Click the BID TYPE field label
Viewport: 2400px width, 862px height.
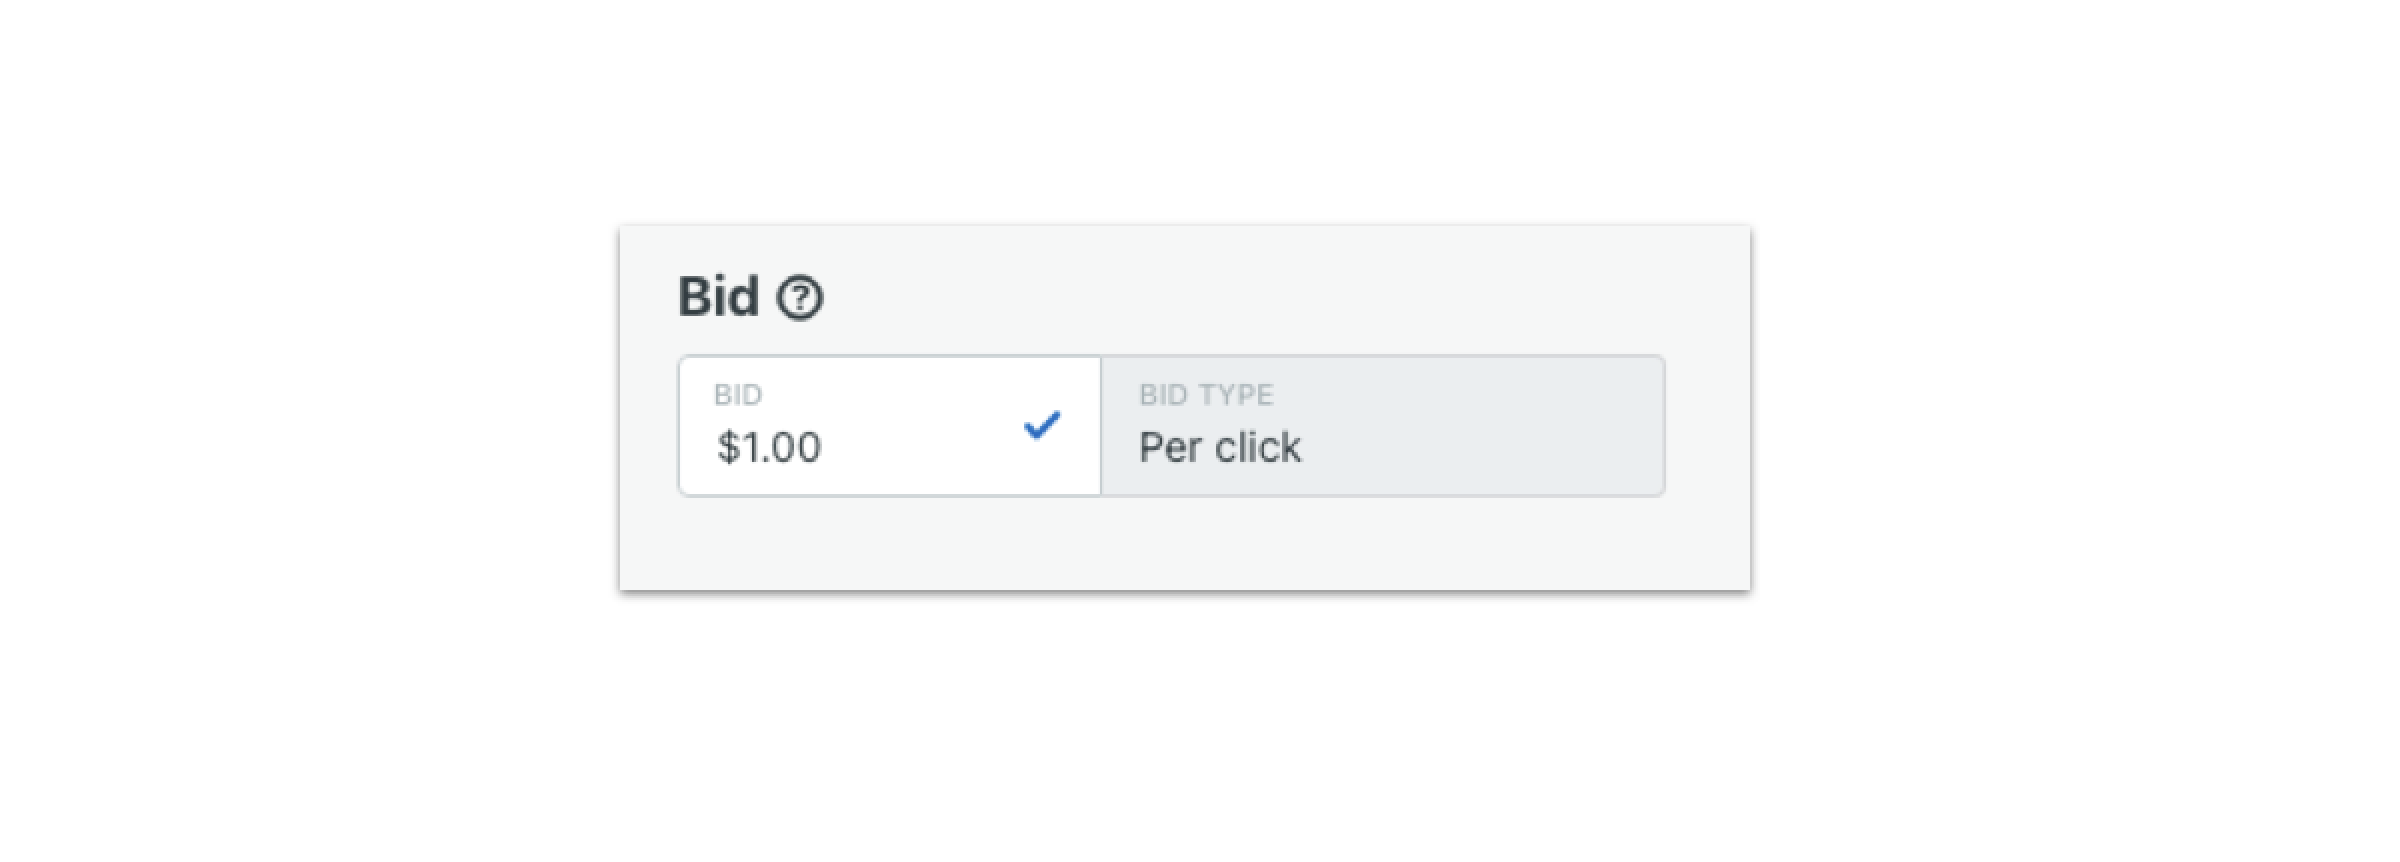coord(1206,395)
